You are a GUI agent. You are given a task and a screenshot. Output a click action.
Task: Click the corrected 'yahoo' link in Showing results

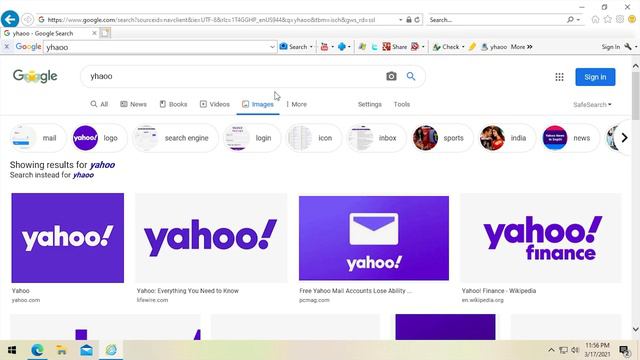[102, 165]
